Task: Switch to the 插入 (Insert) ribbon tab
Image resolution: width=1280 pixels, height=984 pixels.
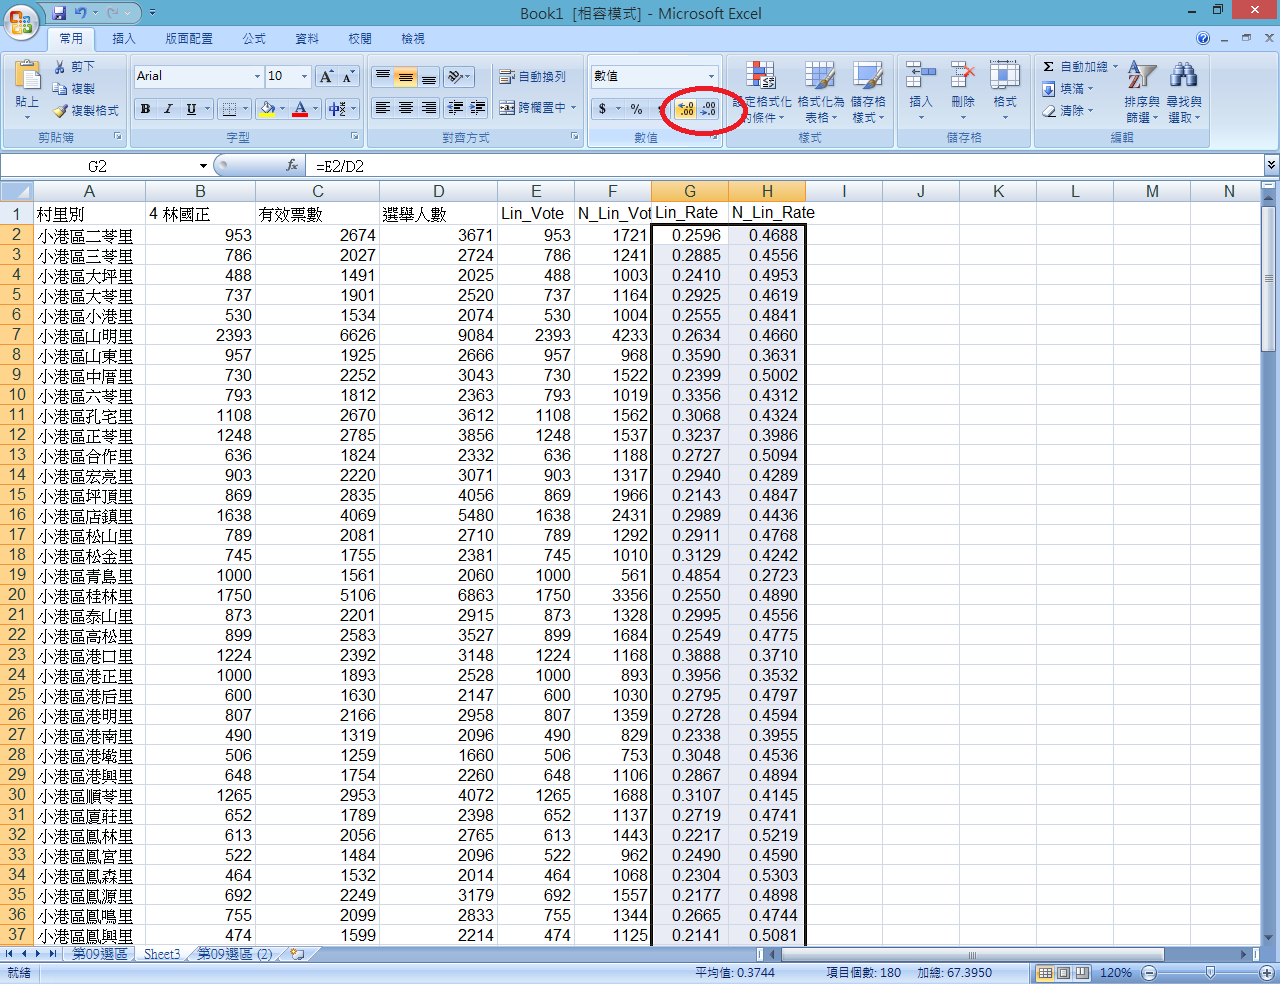Action: click(124, 39)
